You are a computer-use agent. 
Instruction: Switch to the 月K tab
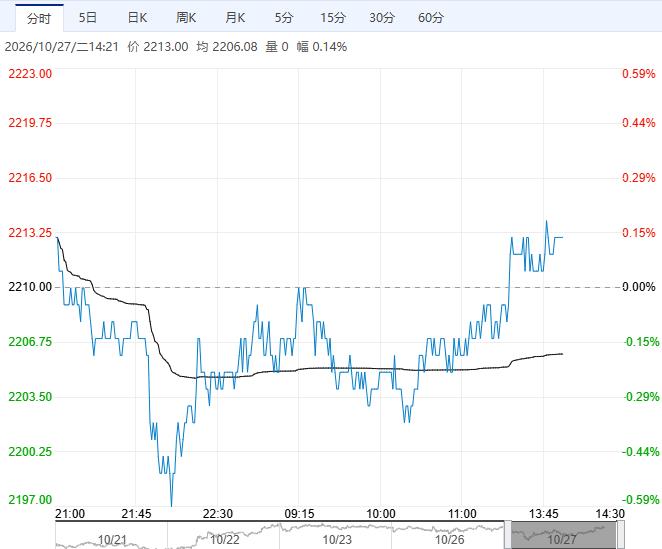pos(235,18)
